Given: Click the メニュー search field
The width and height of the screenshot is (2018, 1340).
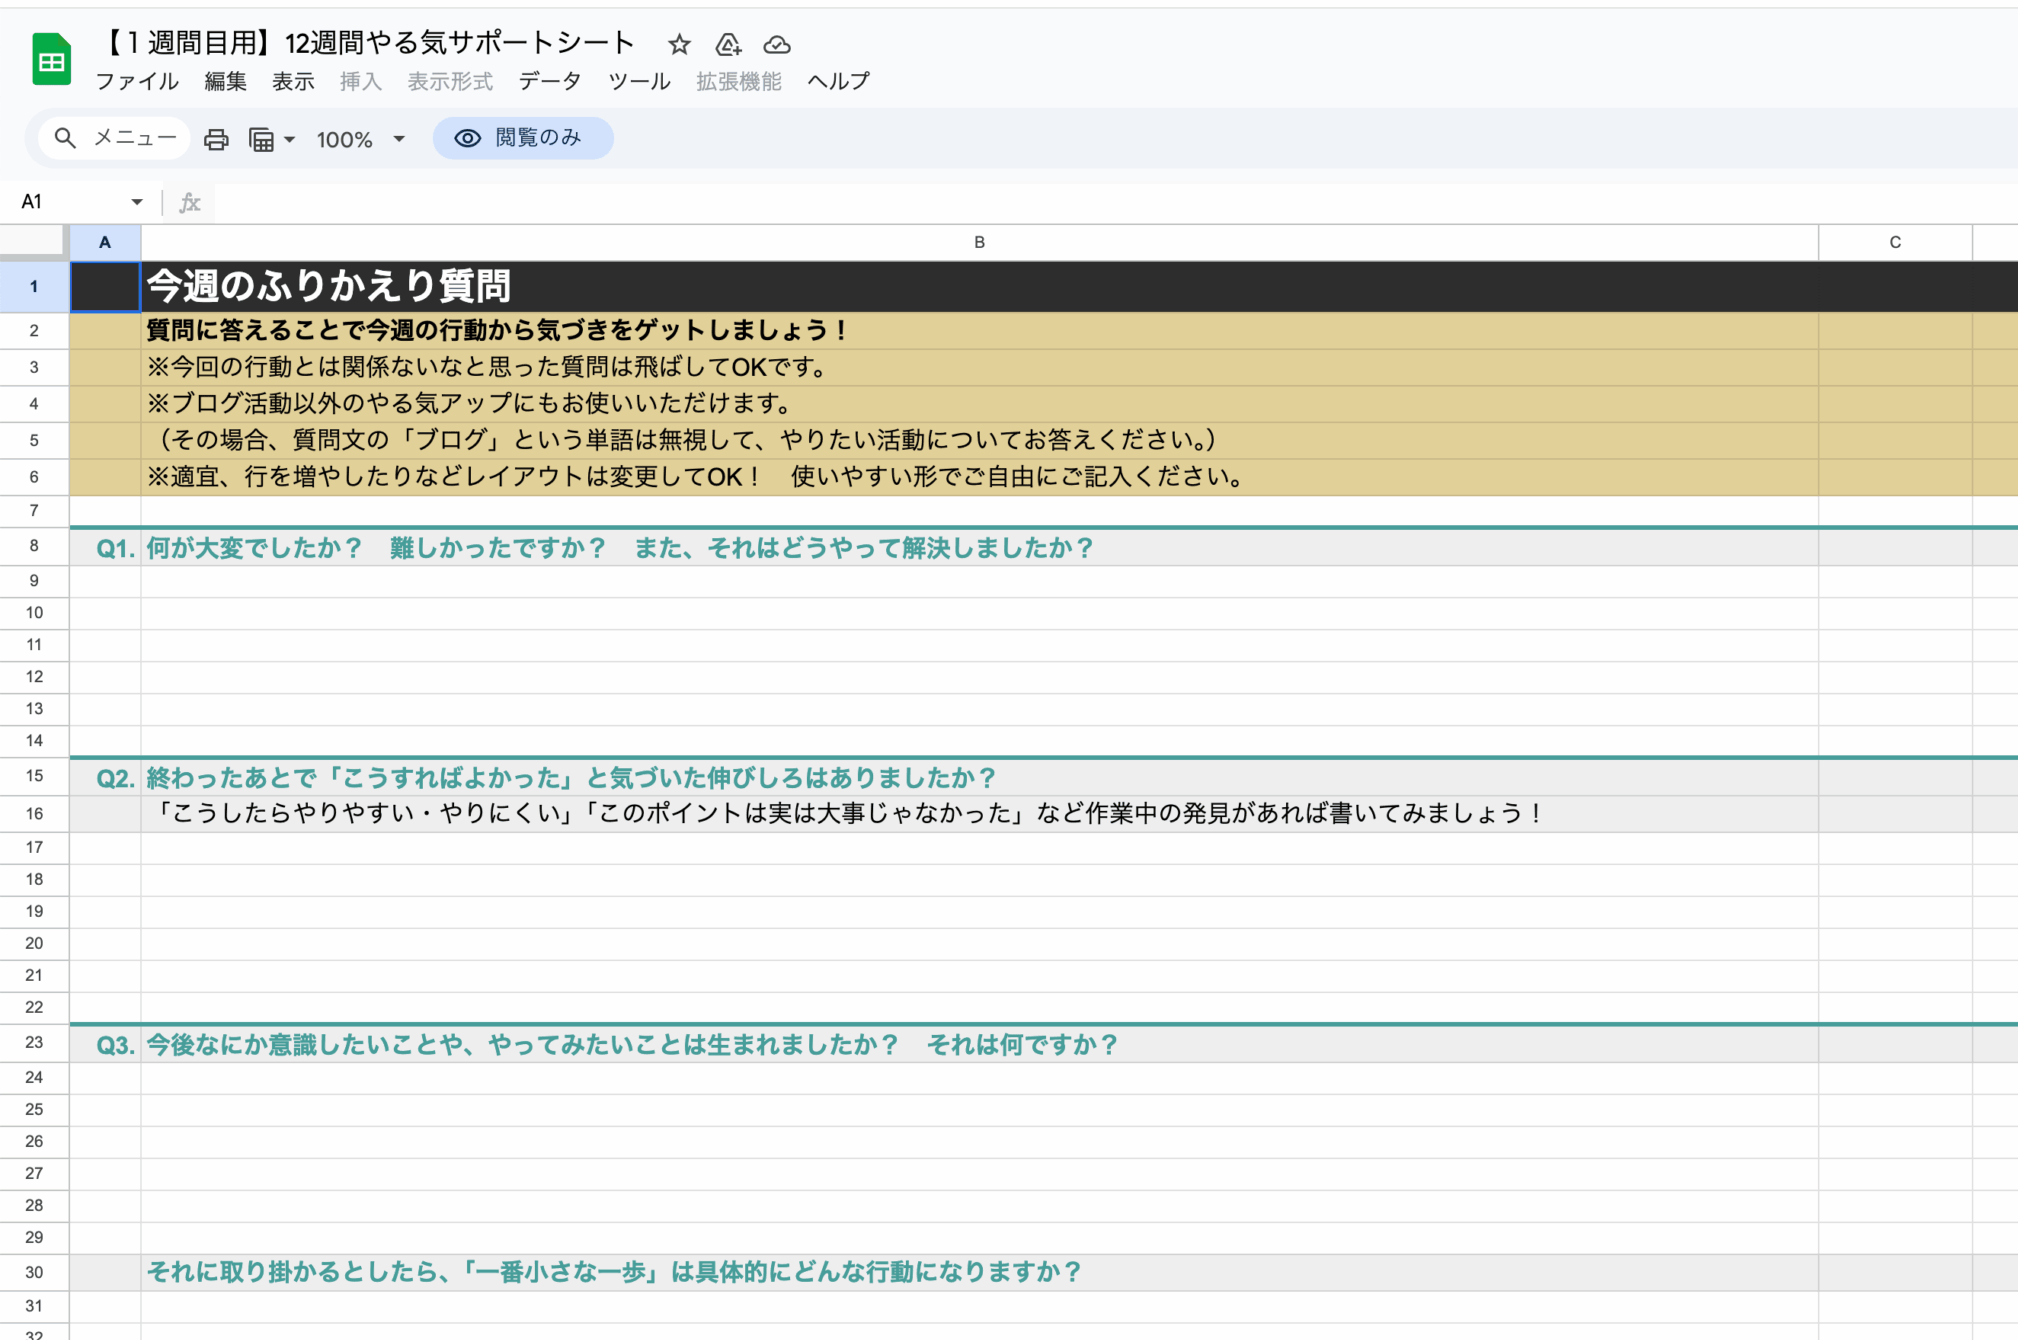Looking at the screenshot, I should point(114,138).
